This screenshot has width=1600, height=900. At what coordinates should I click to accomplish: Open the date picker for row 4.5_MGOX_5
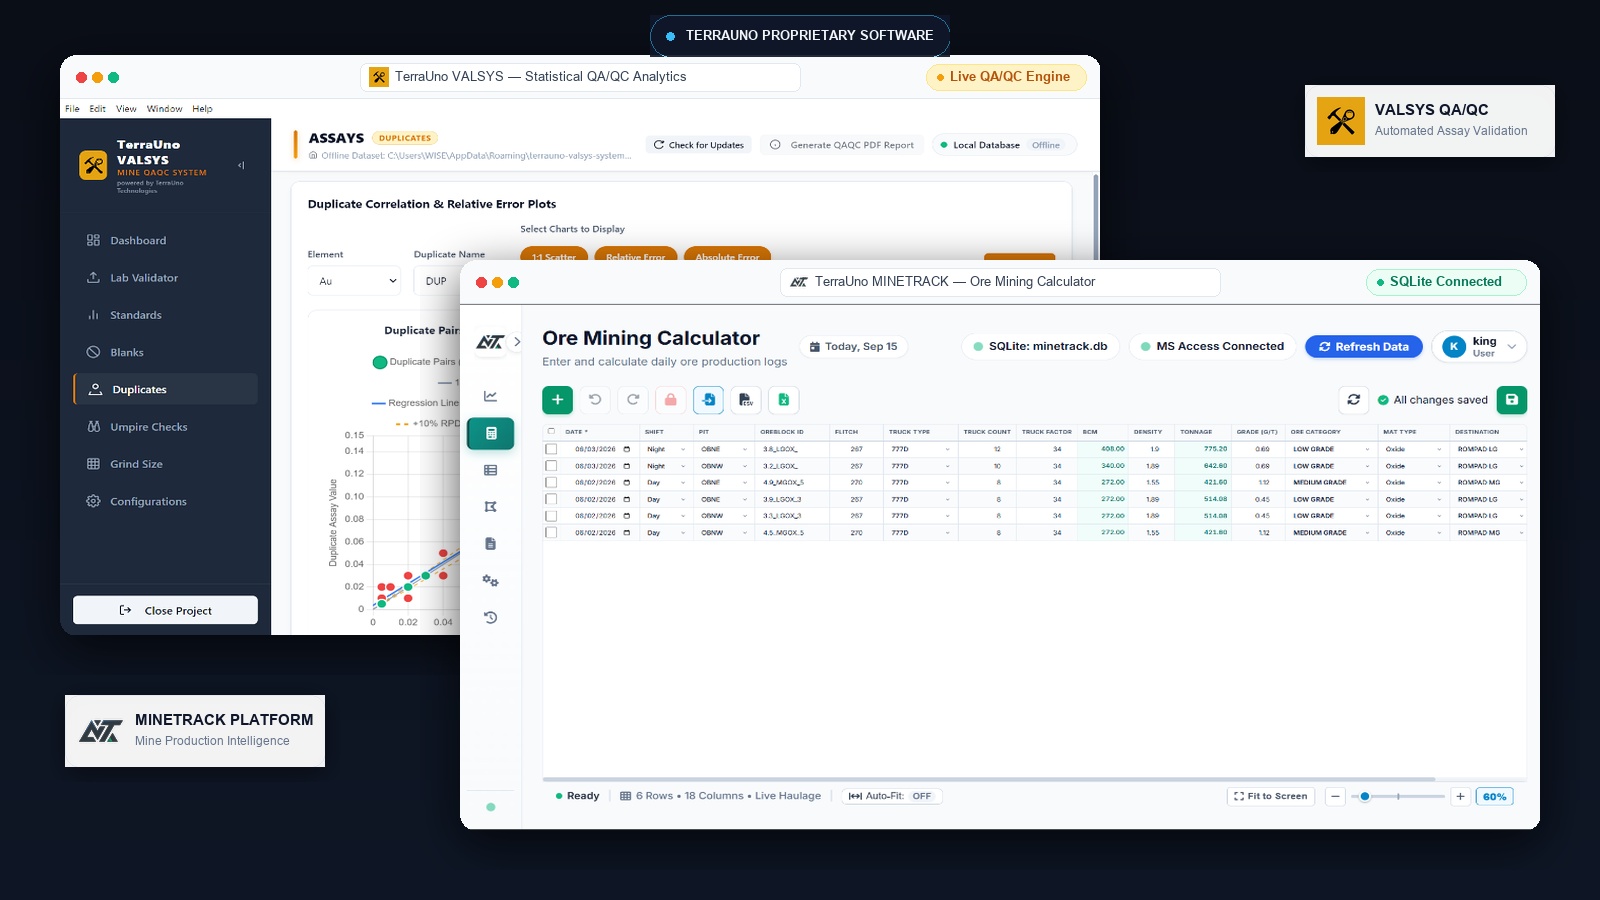627,533
